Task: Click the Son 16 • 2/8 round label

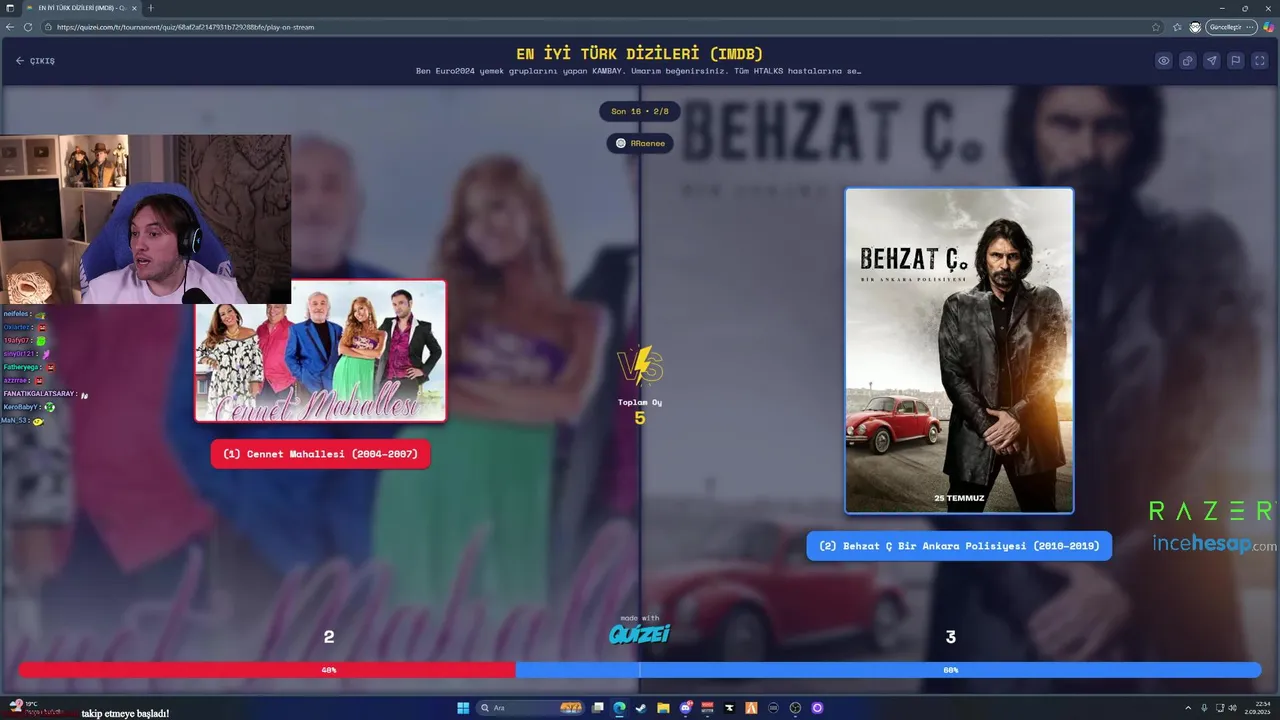Action: (640, 111)
